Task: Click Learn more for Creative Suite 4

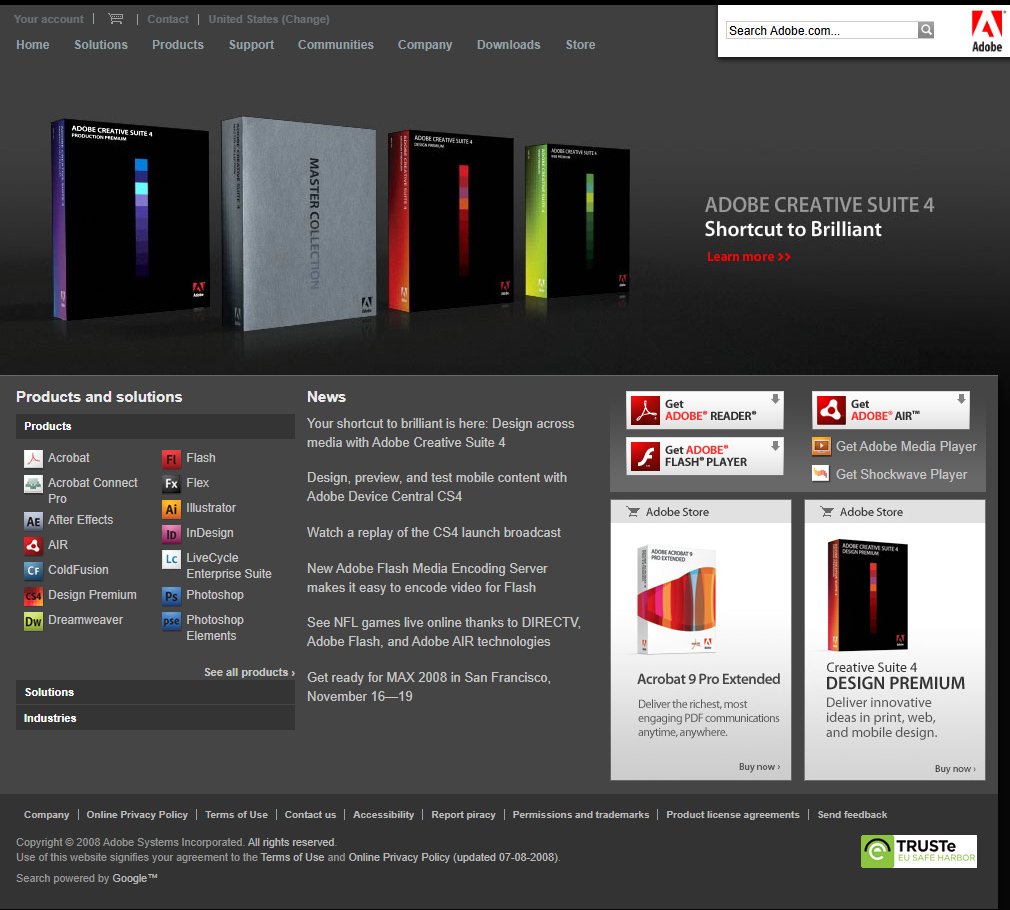Action: pyautogui.click(x=748, y=257)
